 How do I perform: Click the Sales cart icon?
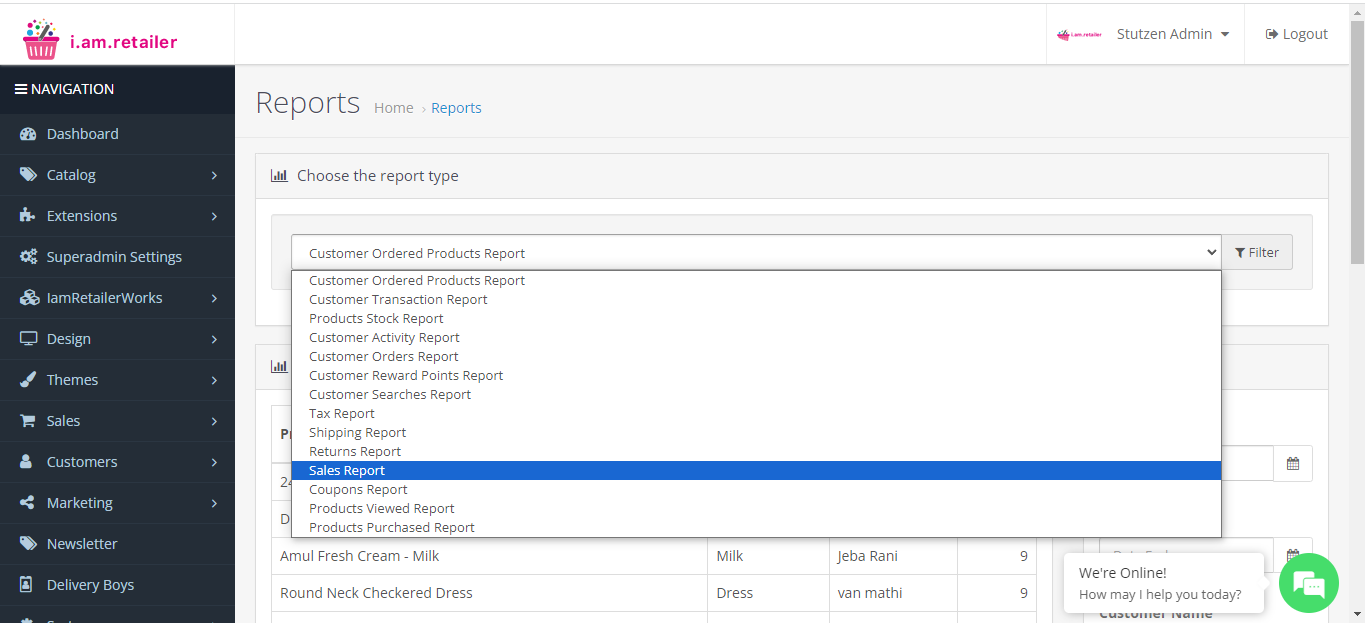point(28,421)
